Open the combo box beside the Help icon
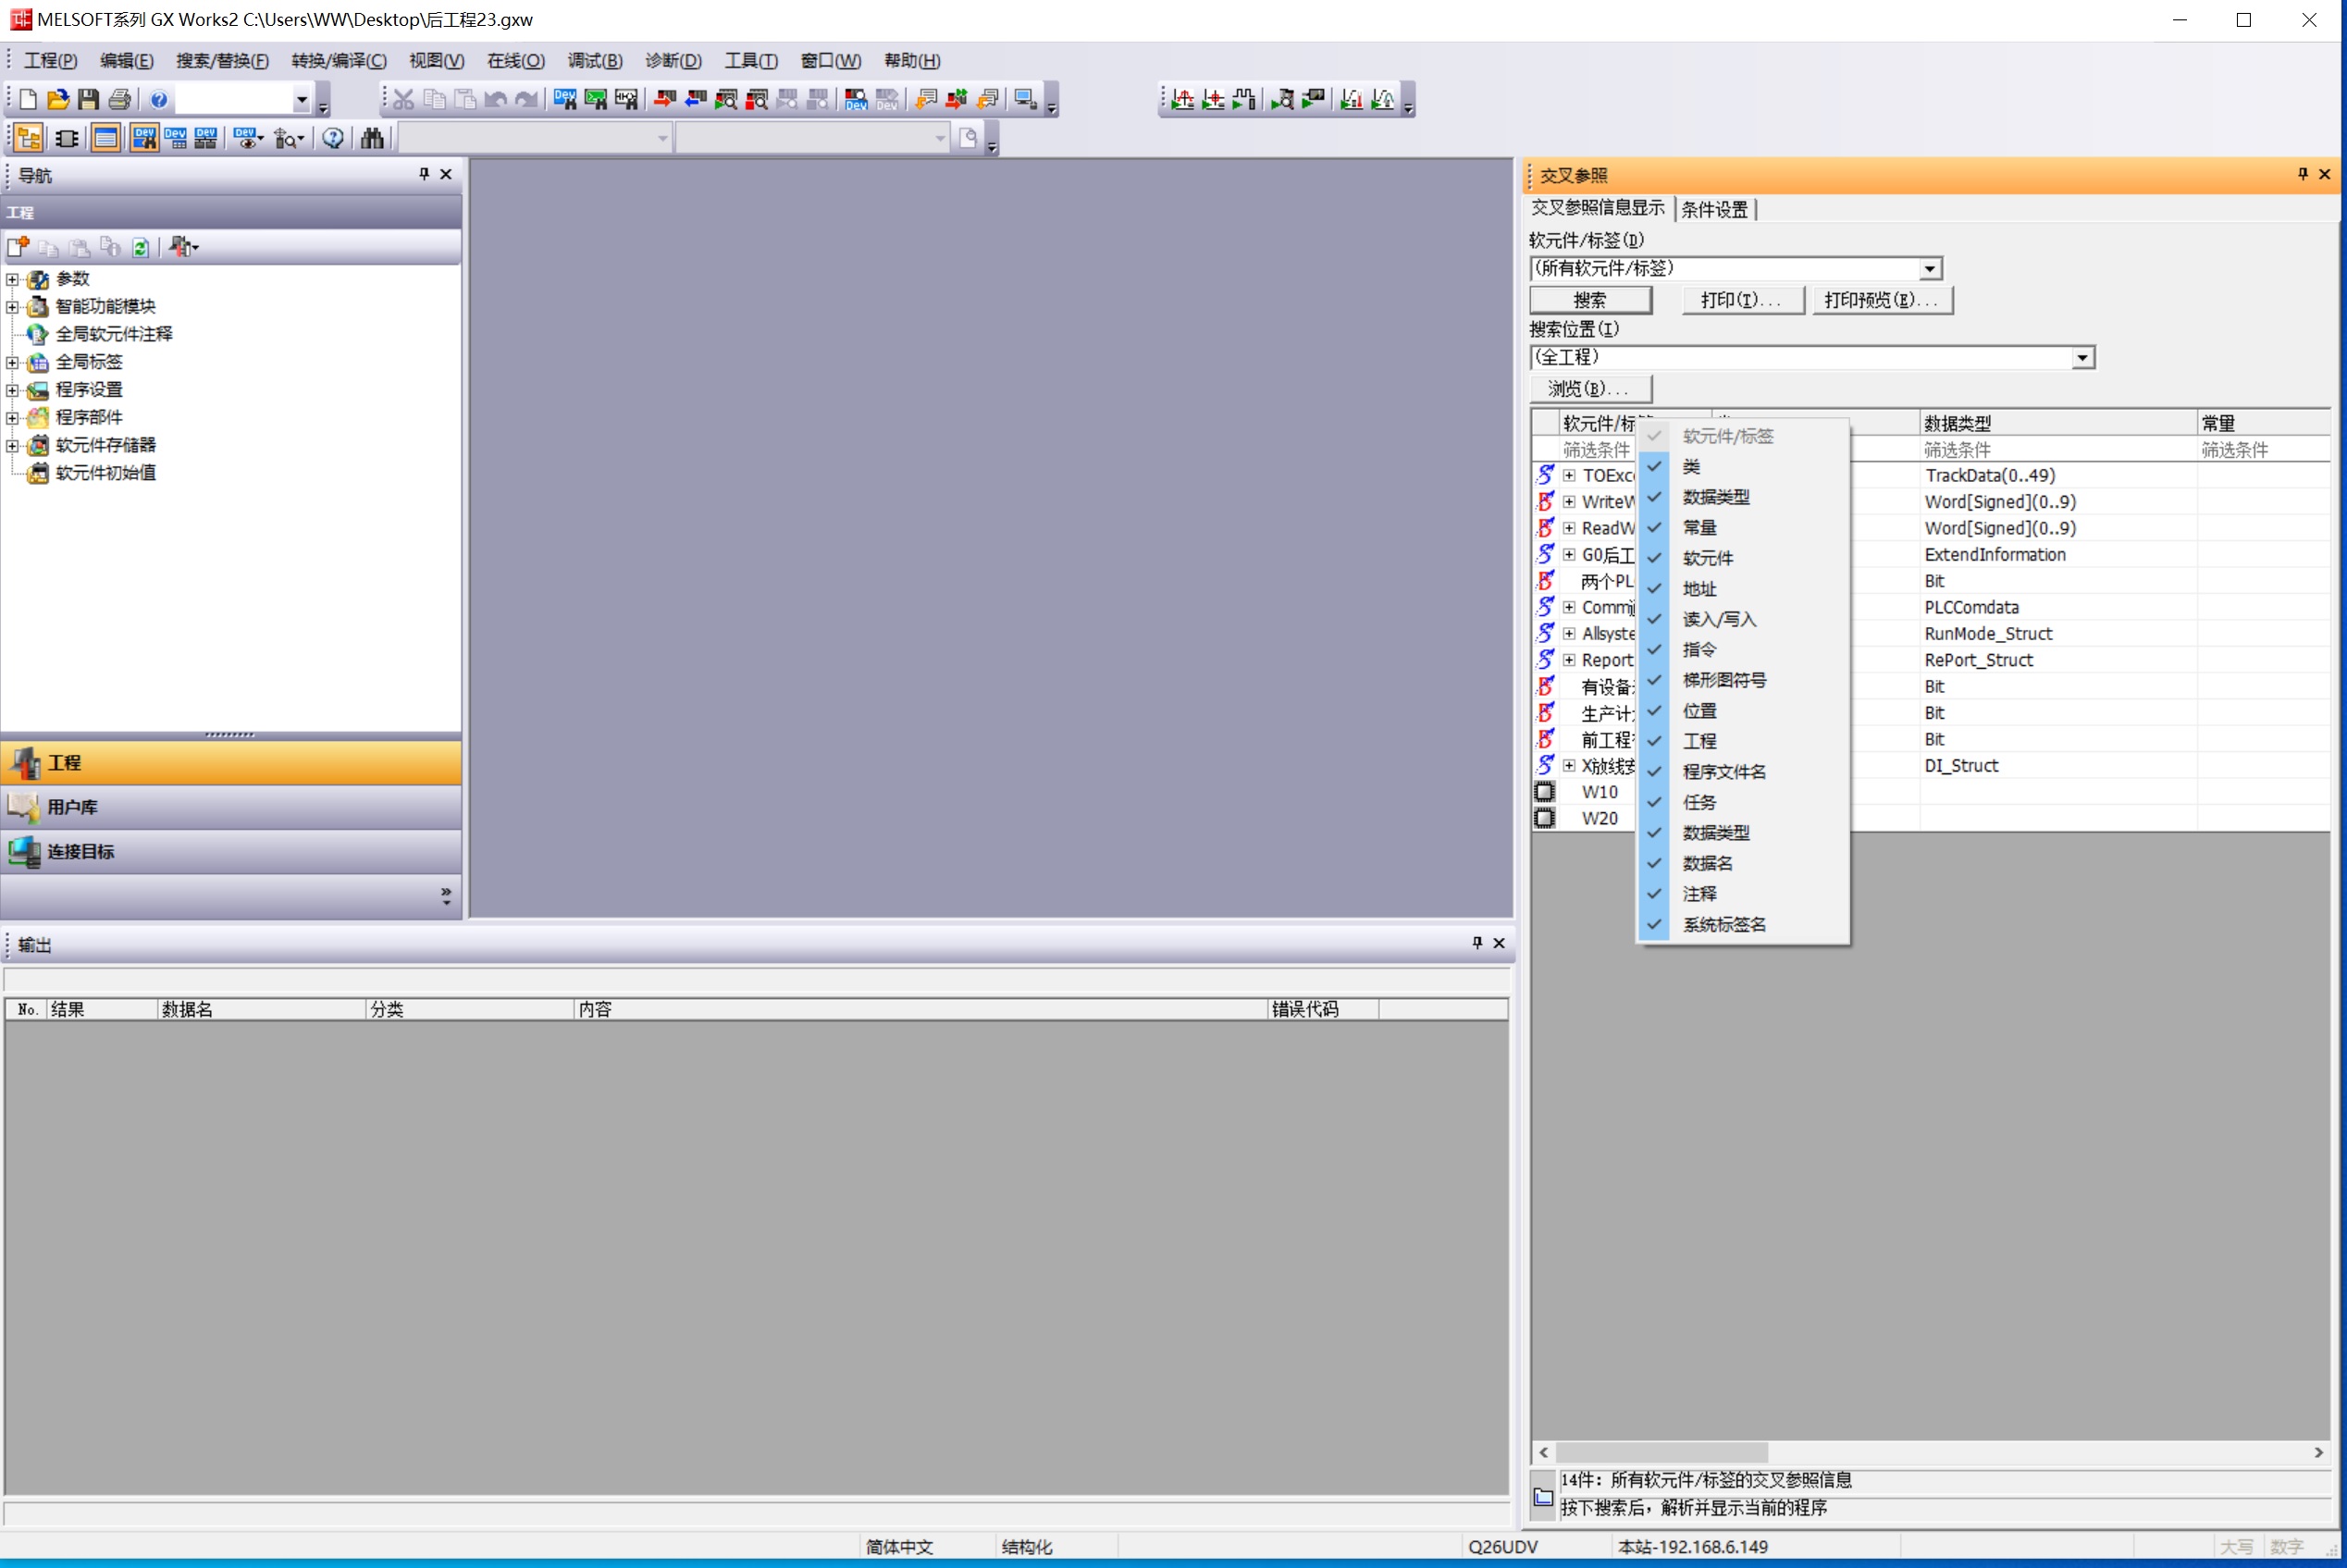2347x1568 pixels. coord(301,99)
